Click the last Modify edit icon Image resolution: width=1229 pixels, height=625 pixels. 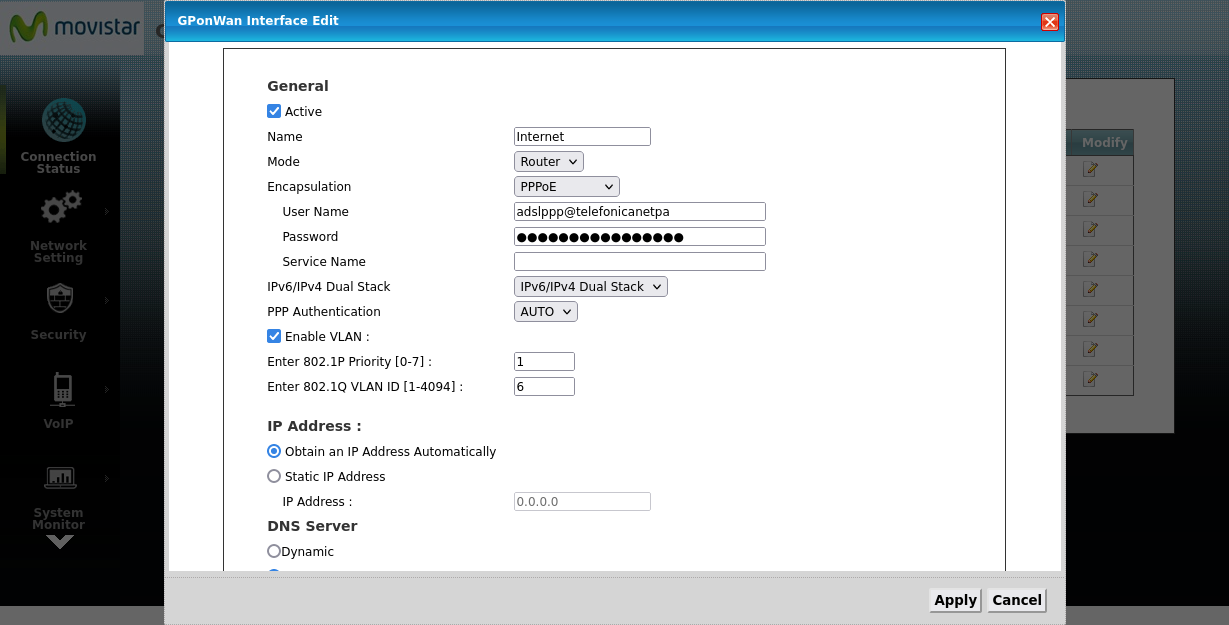pos(1091,379)
